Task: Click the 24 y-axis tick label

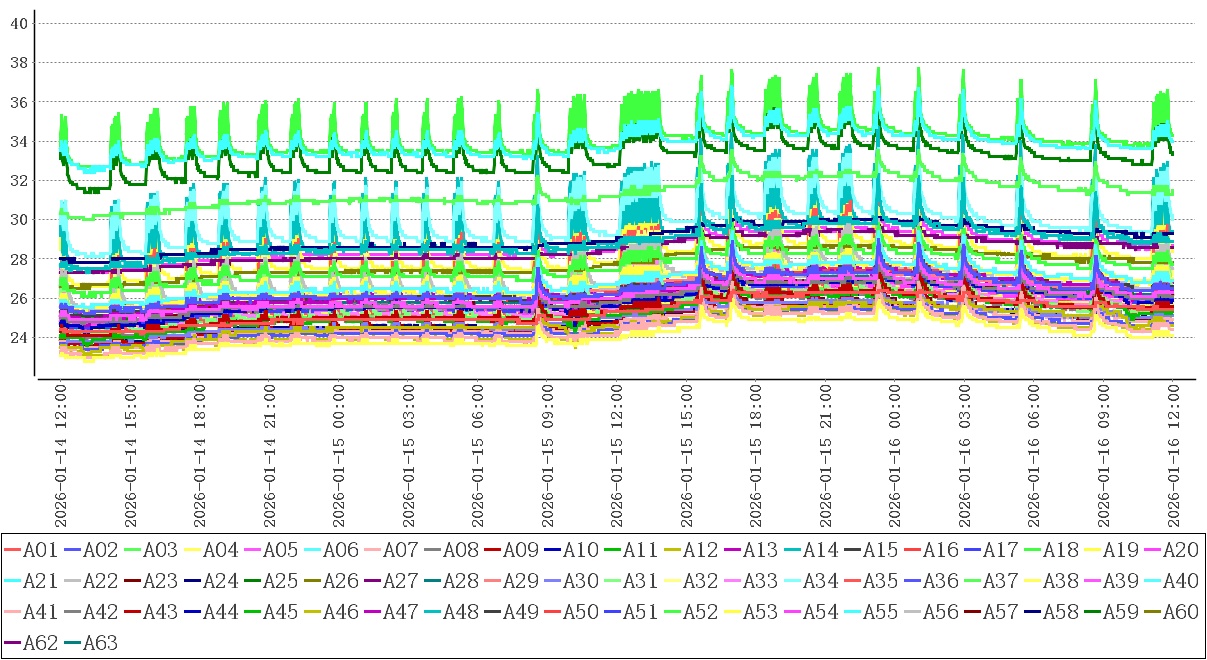Action: pyautogui.click(x=18, y=338)
